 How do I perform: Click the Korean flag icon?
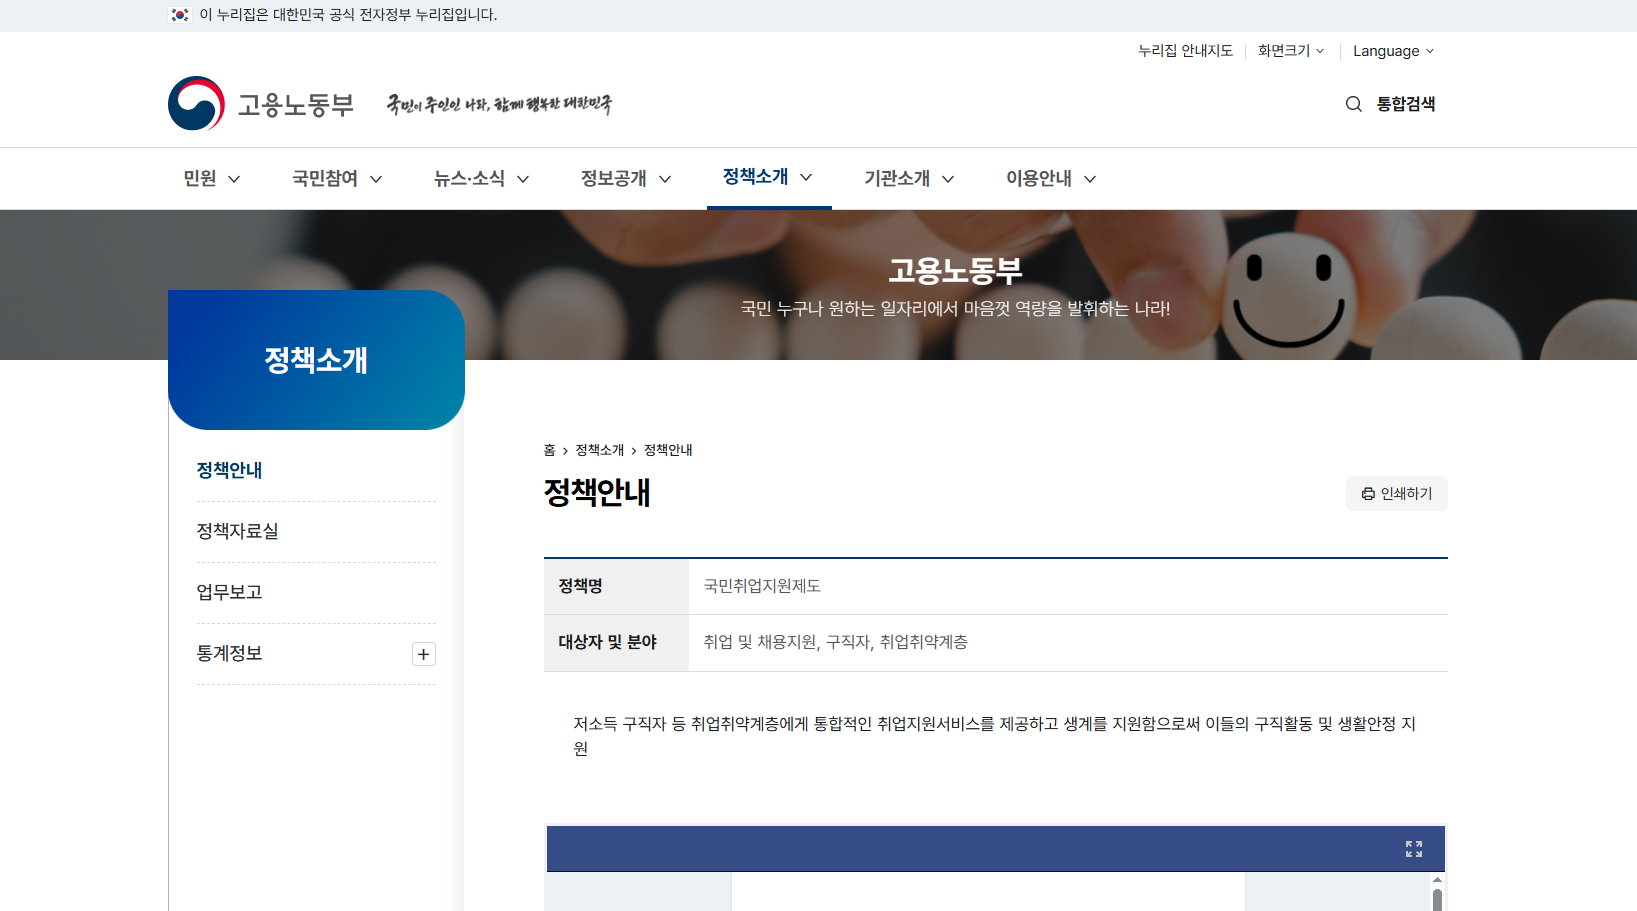180,15
